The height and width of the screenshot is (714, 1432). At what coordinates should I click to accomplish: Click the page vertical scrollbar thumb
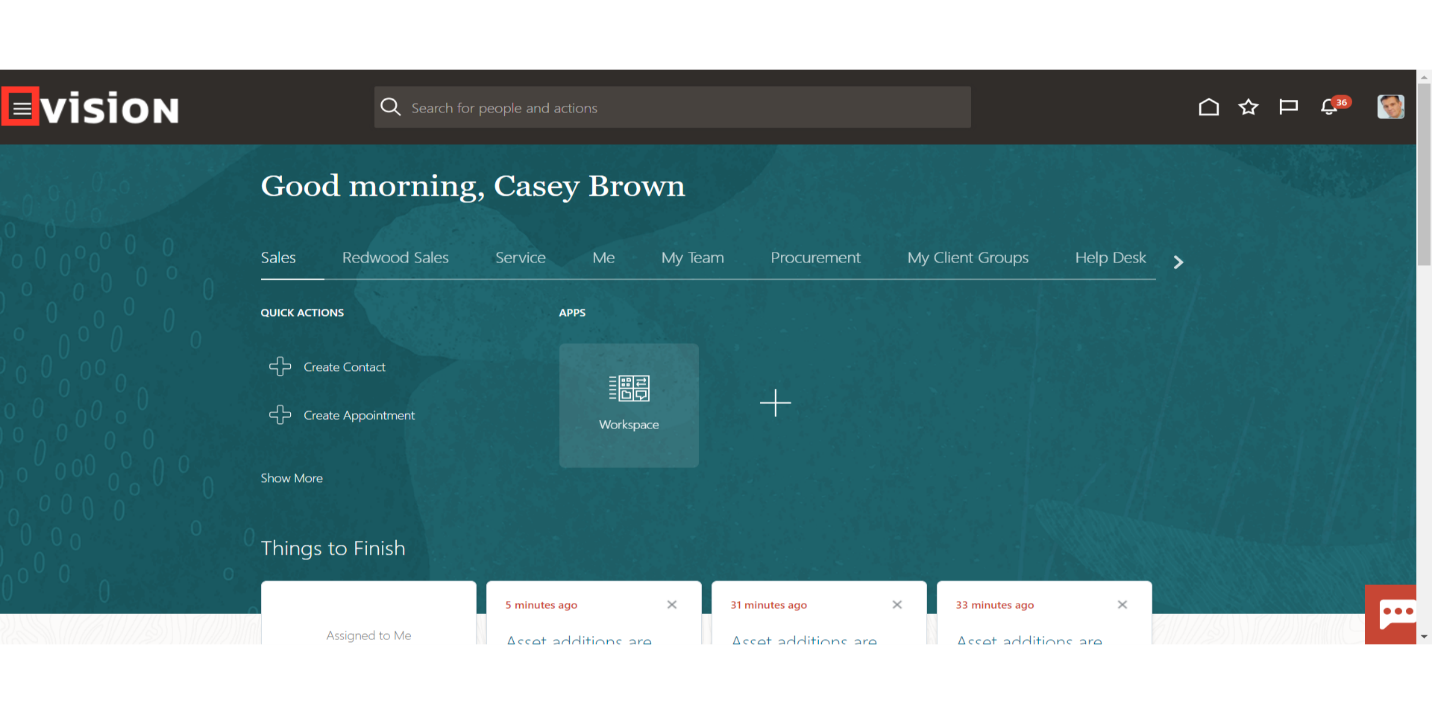(x=1424, y=176)
